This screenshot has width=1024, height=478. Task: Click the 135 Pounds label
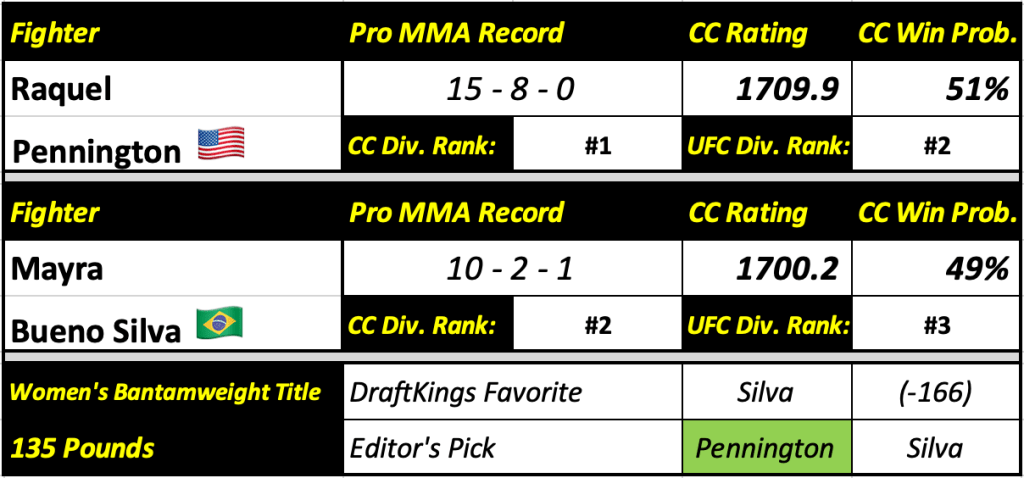pos(82,447)
